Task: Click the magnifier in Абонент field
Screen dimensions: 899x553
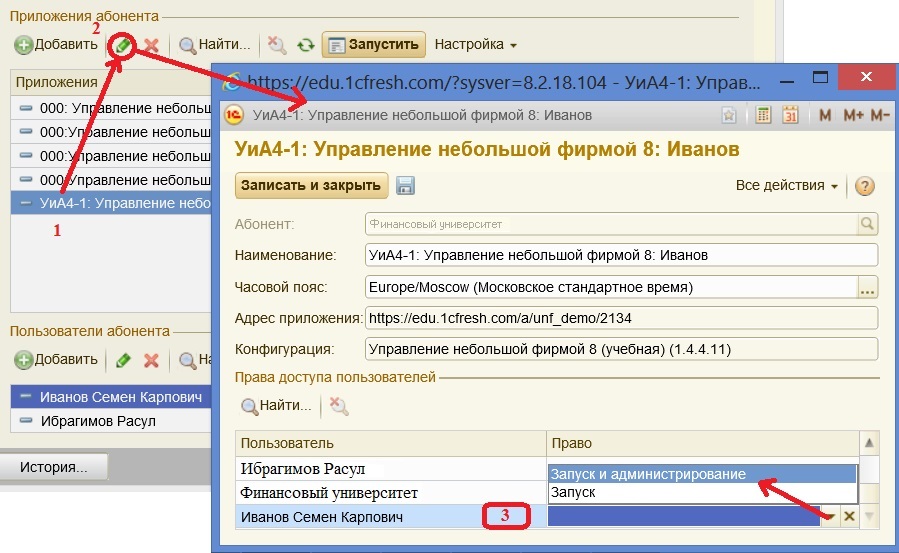Action: (867, 224)
